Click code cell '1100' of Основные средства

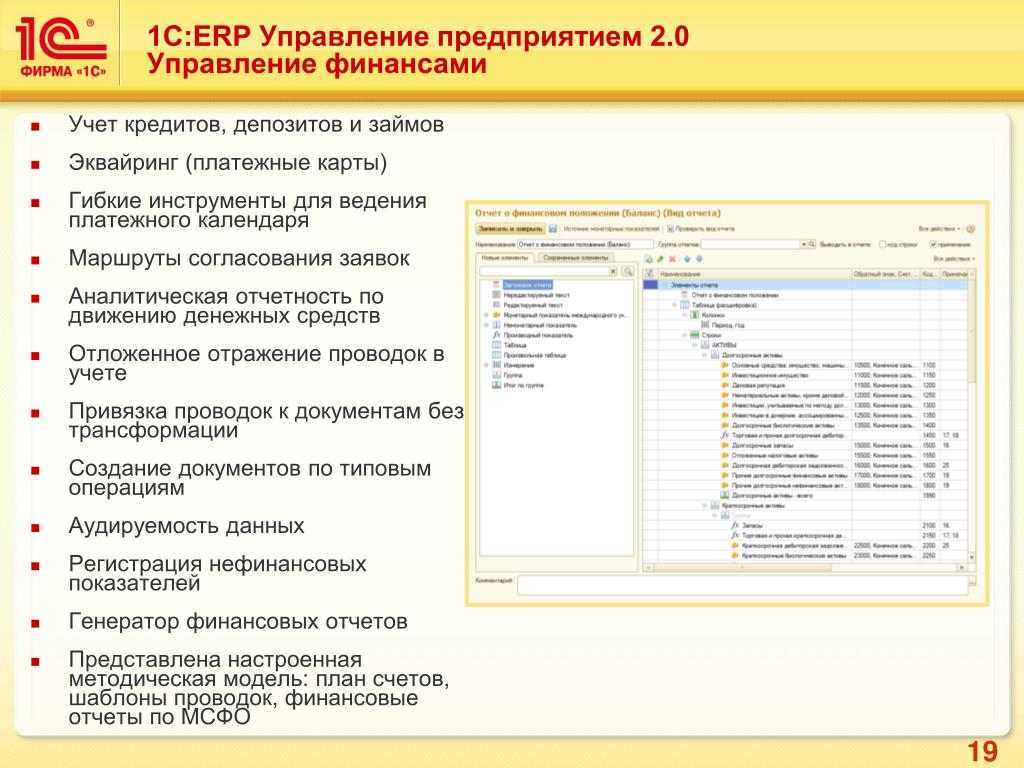click(929, 365)
